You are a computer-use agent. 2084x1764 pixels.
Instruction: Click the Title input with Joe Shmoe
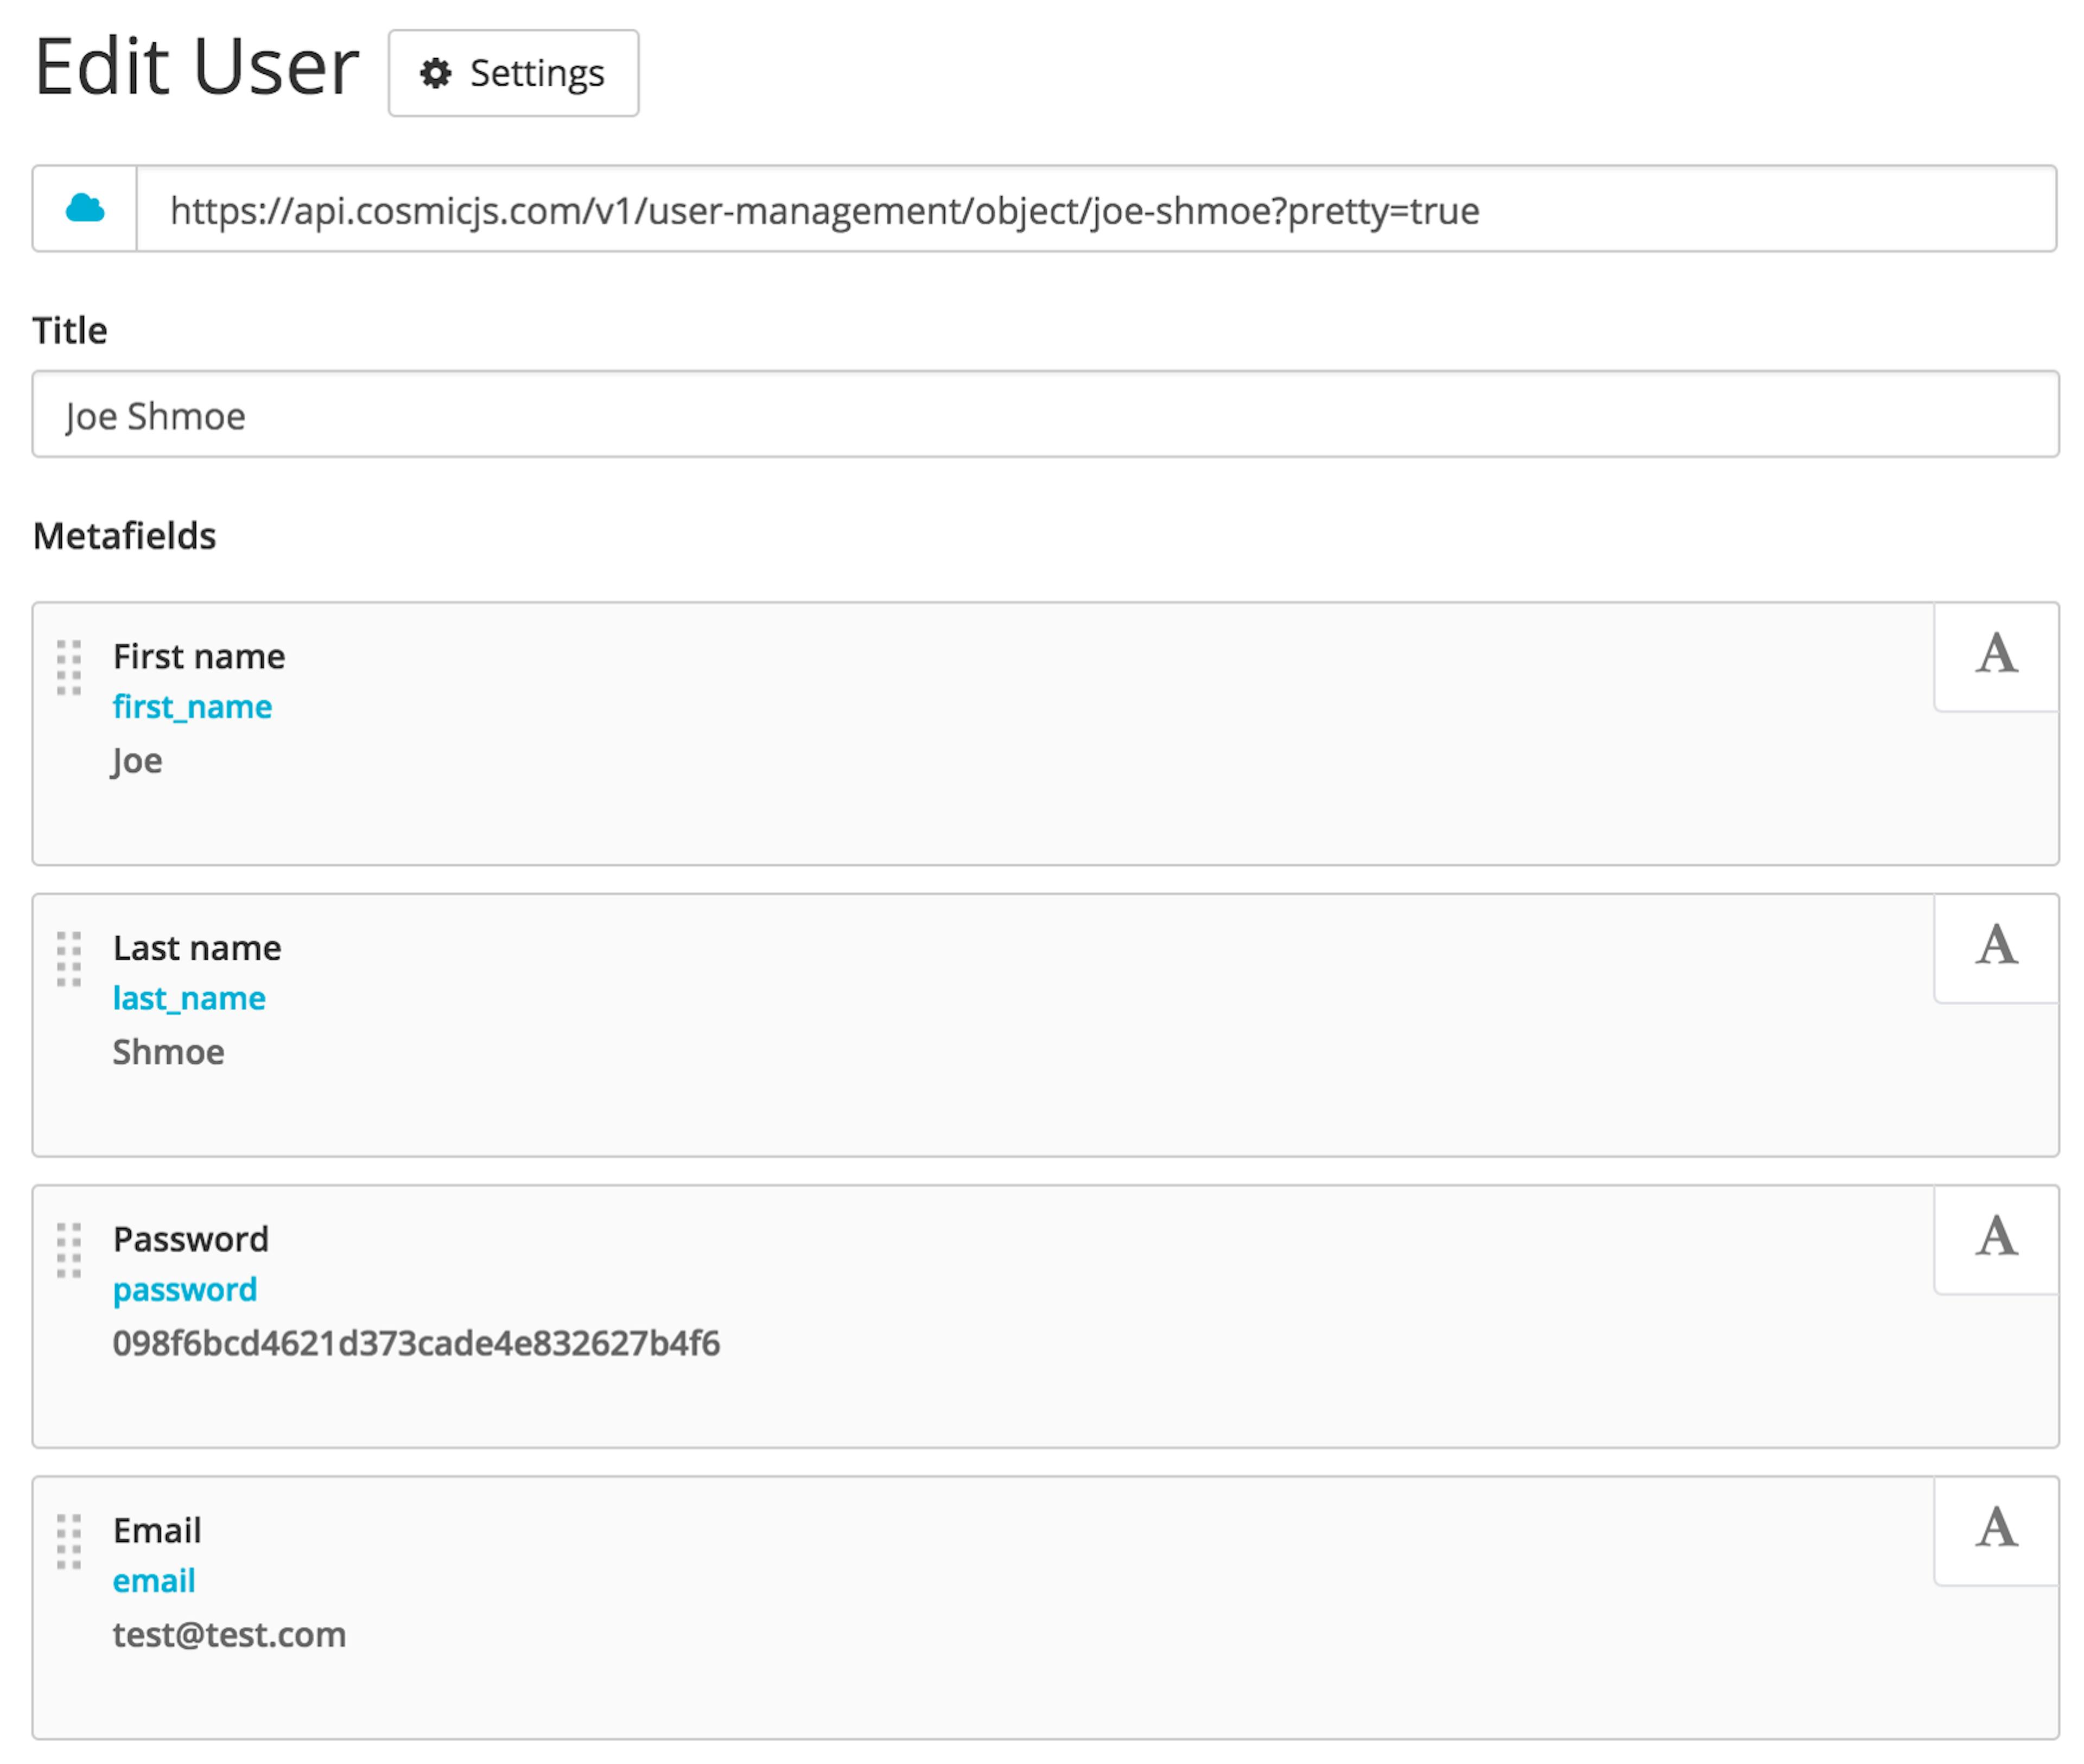coord(1044,415)
